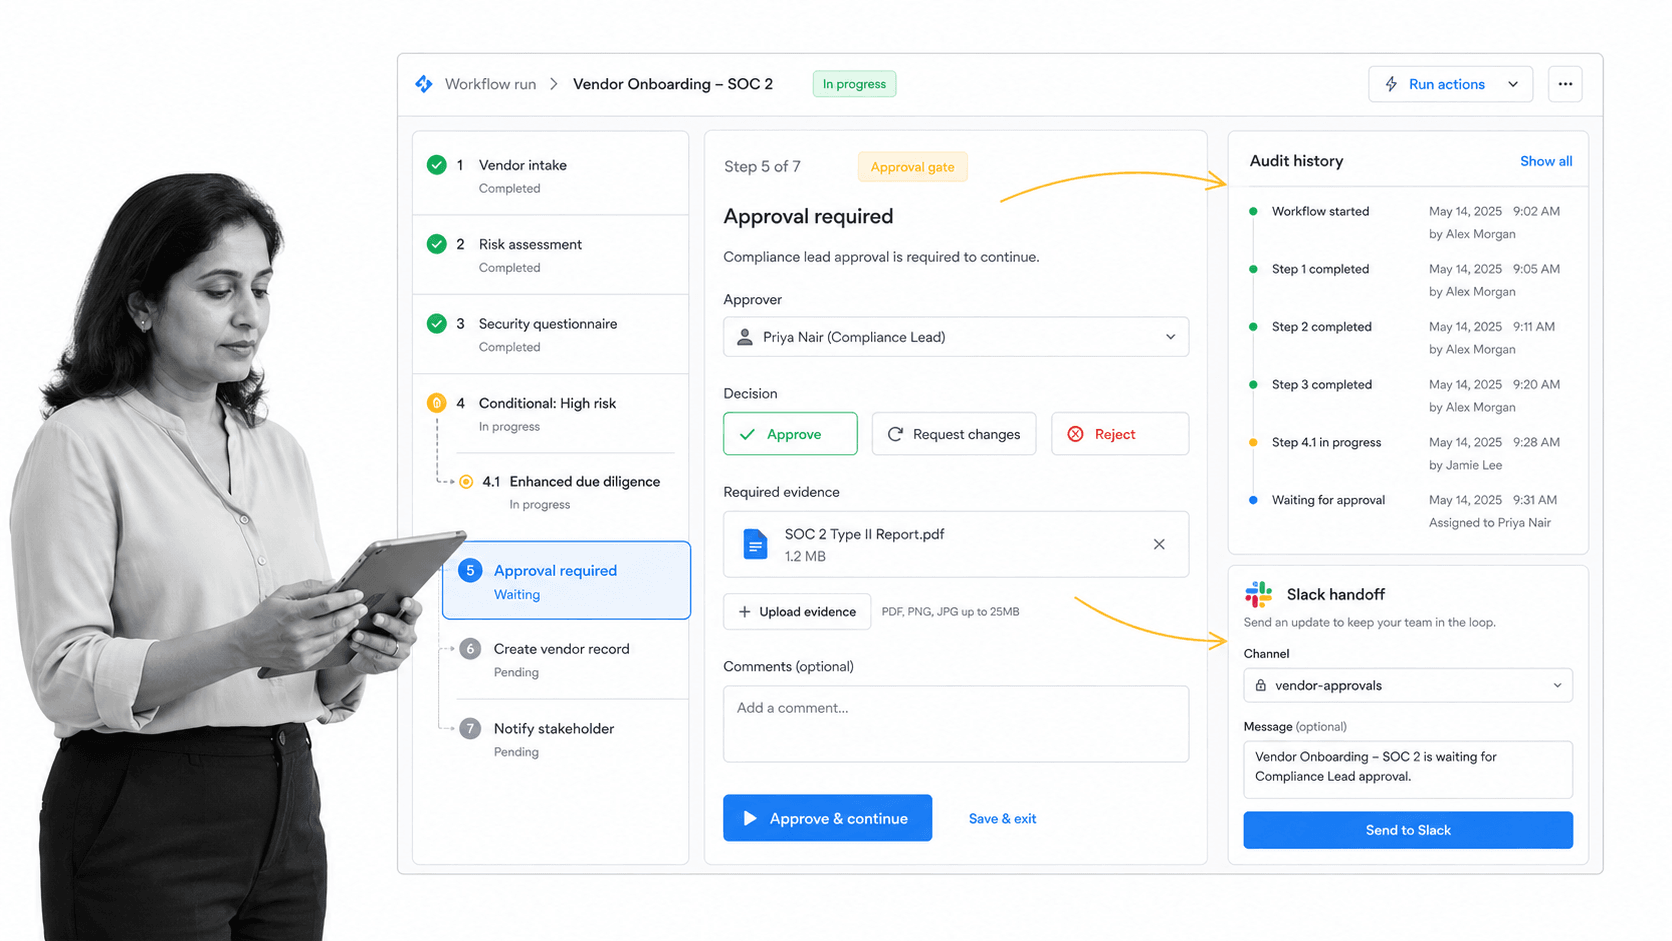
Task: Click the green dot beside Step 1 completed
Action: 1253,269
